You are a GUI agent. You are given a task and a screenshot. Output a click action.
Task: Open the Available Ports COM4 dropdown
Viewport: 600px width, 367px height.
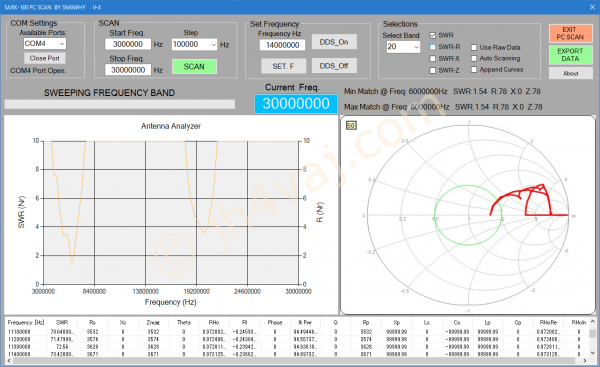pos(45,44)
